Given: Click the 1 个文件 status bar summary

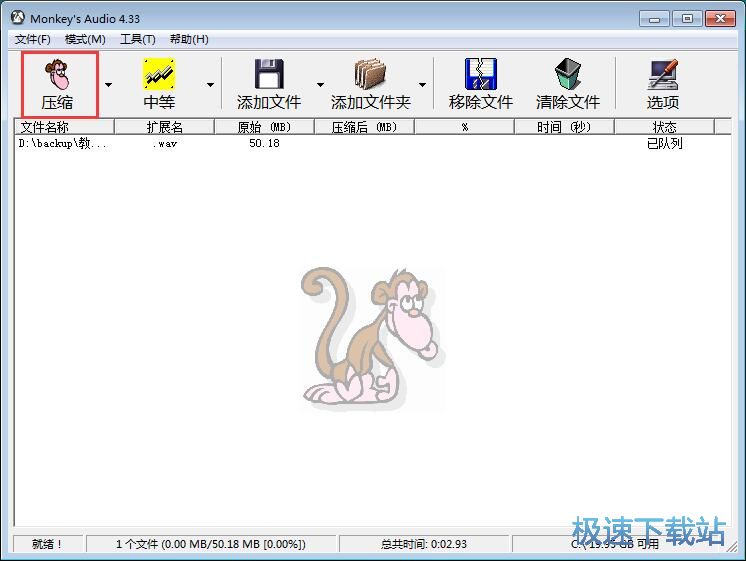Looking at the screenshot, I should (x=211, y=544).
